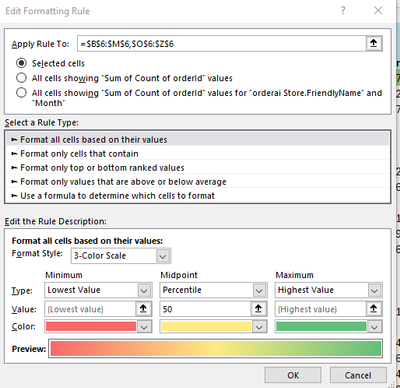Click the Midpoint value range selector arrow

click(258, 309)
